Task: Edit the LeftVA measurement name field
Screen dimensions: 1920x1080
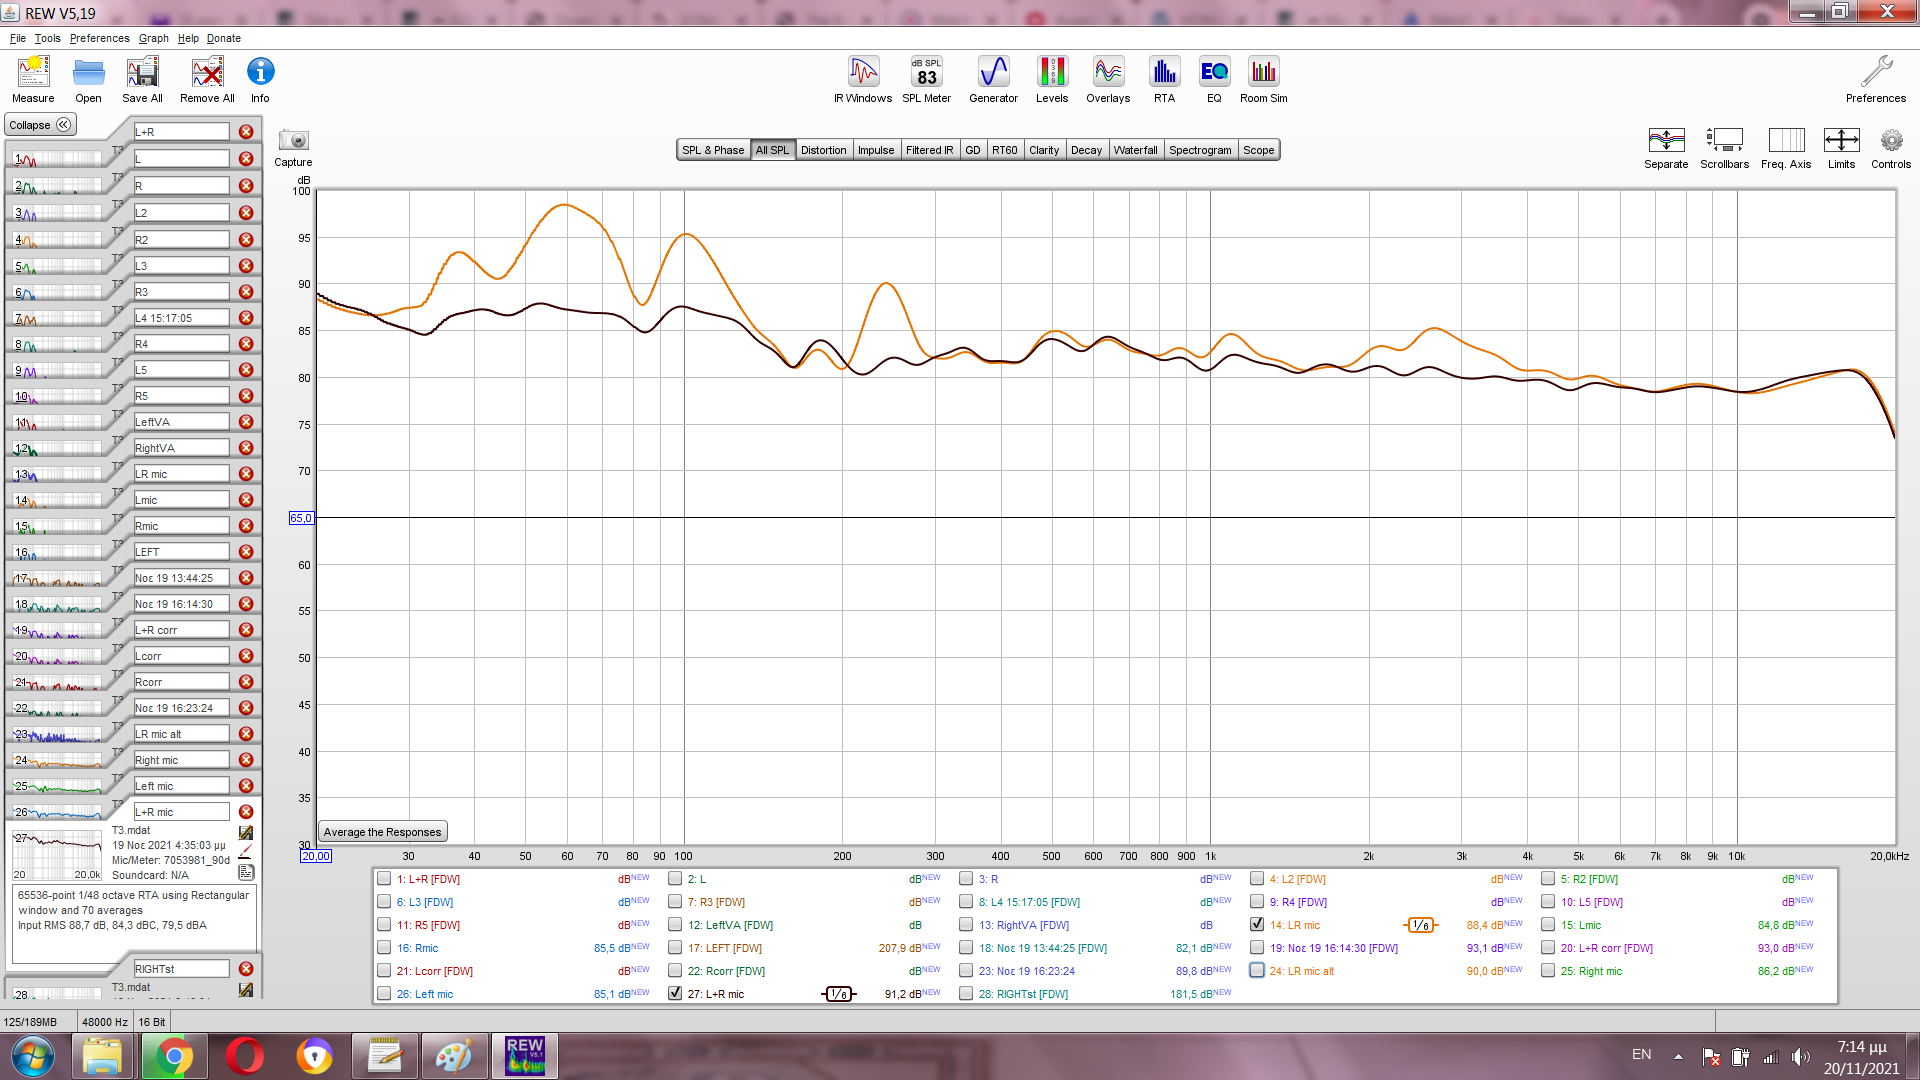Action: point(181,422)
